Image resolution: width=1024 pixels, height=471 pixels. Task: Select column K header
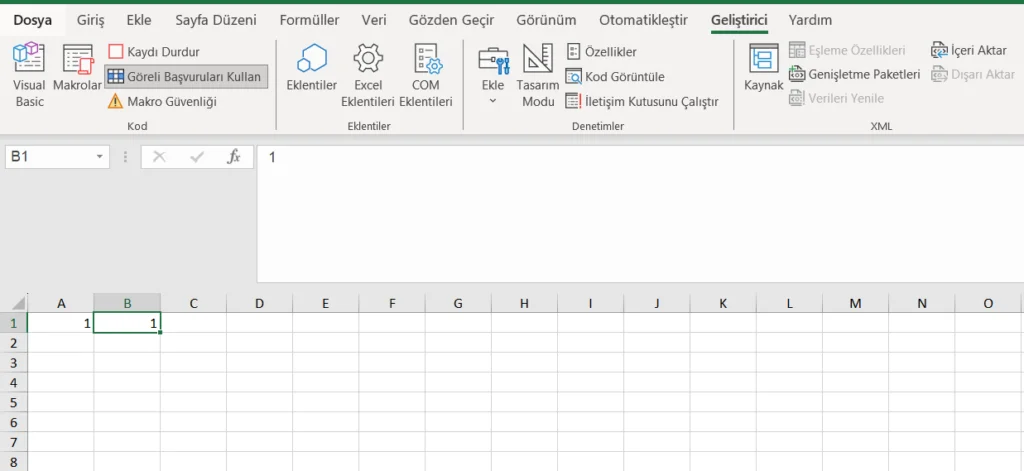tap(723, 303)
